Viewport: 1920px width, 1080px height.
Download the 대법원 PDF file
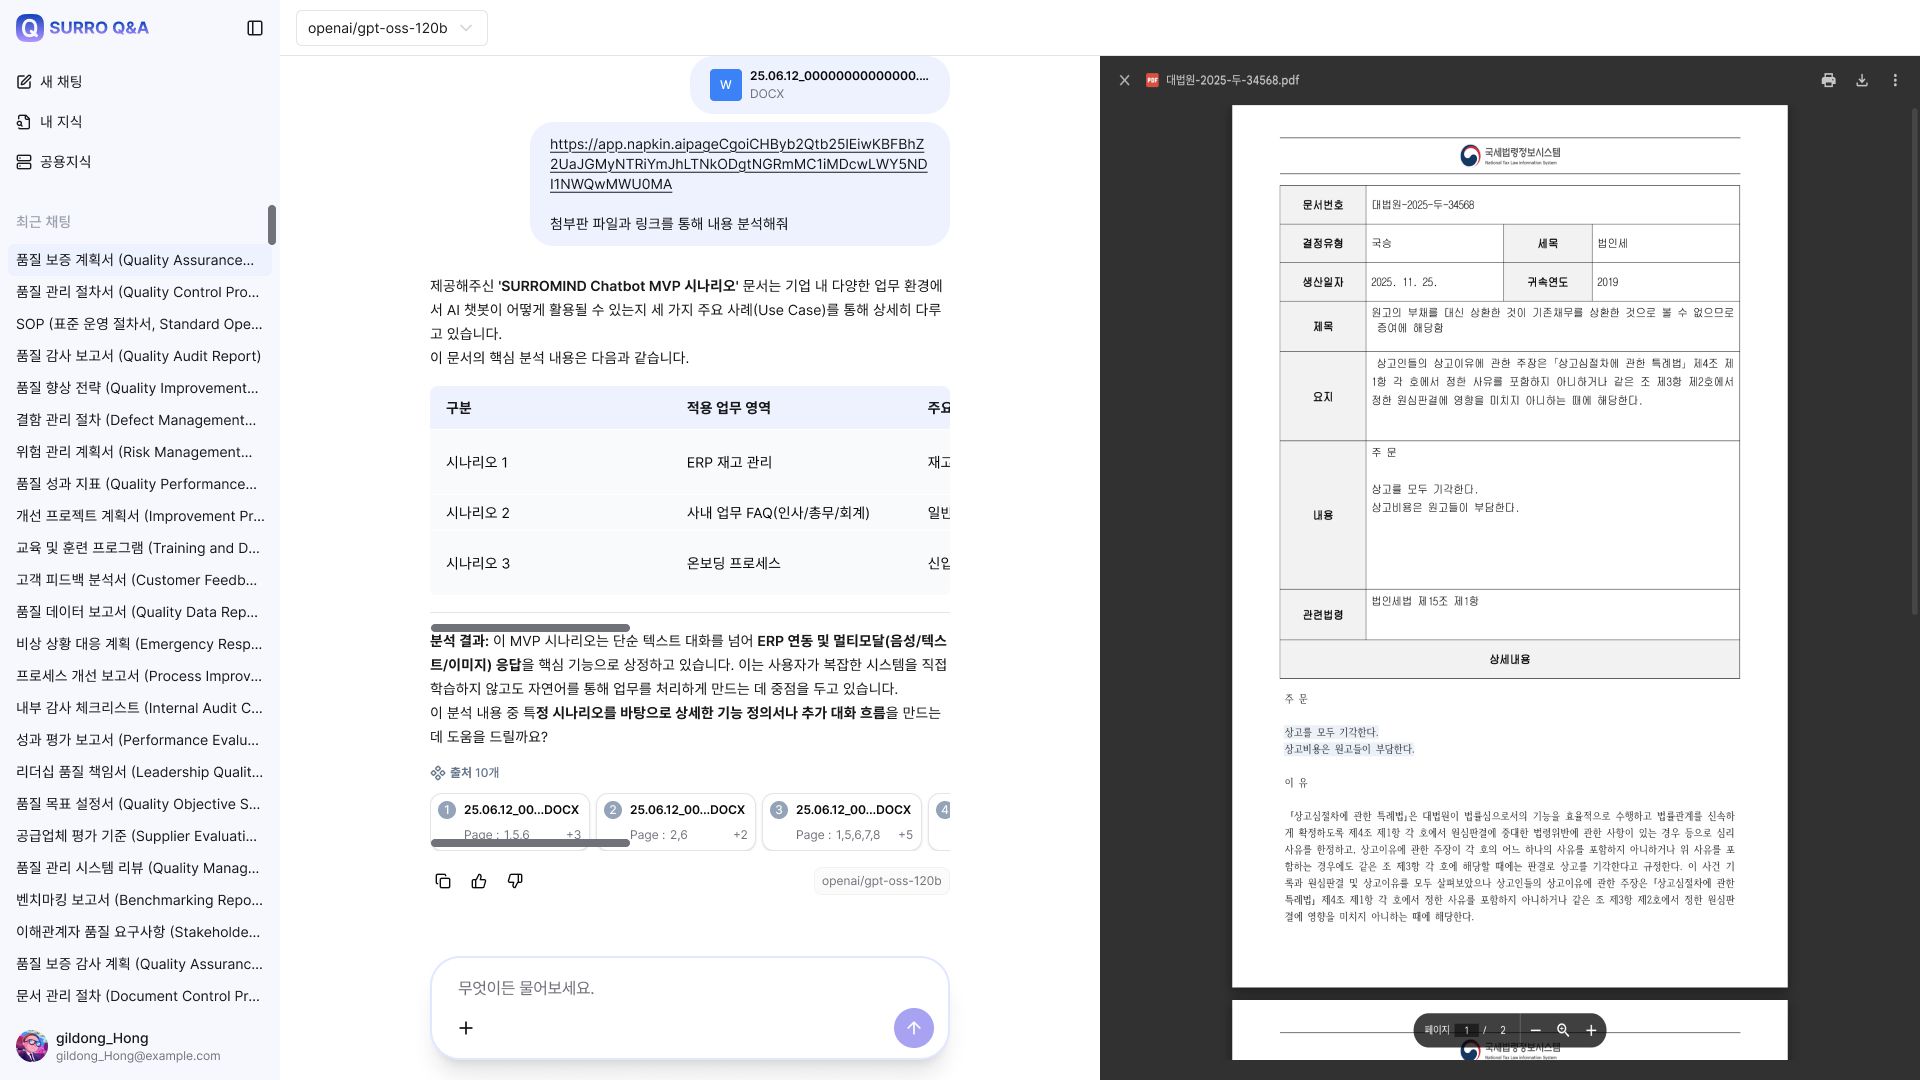coord(1862,80)
